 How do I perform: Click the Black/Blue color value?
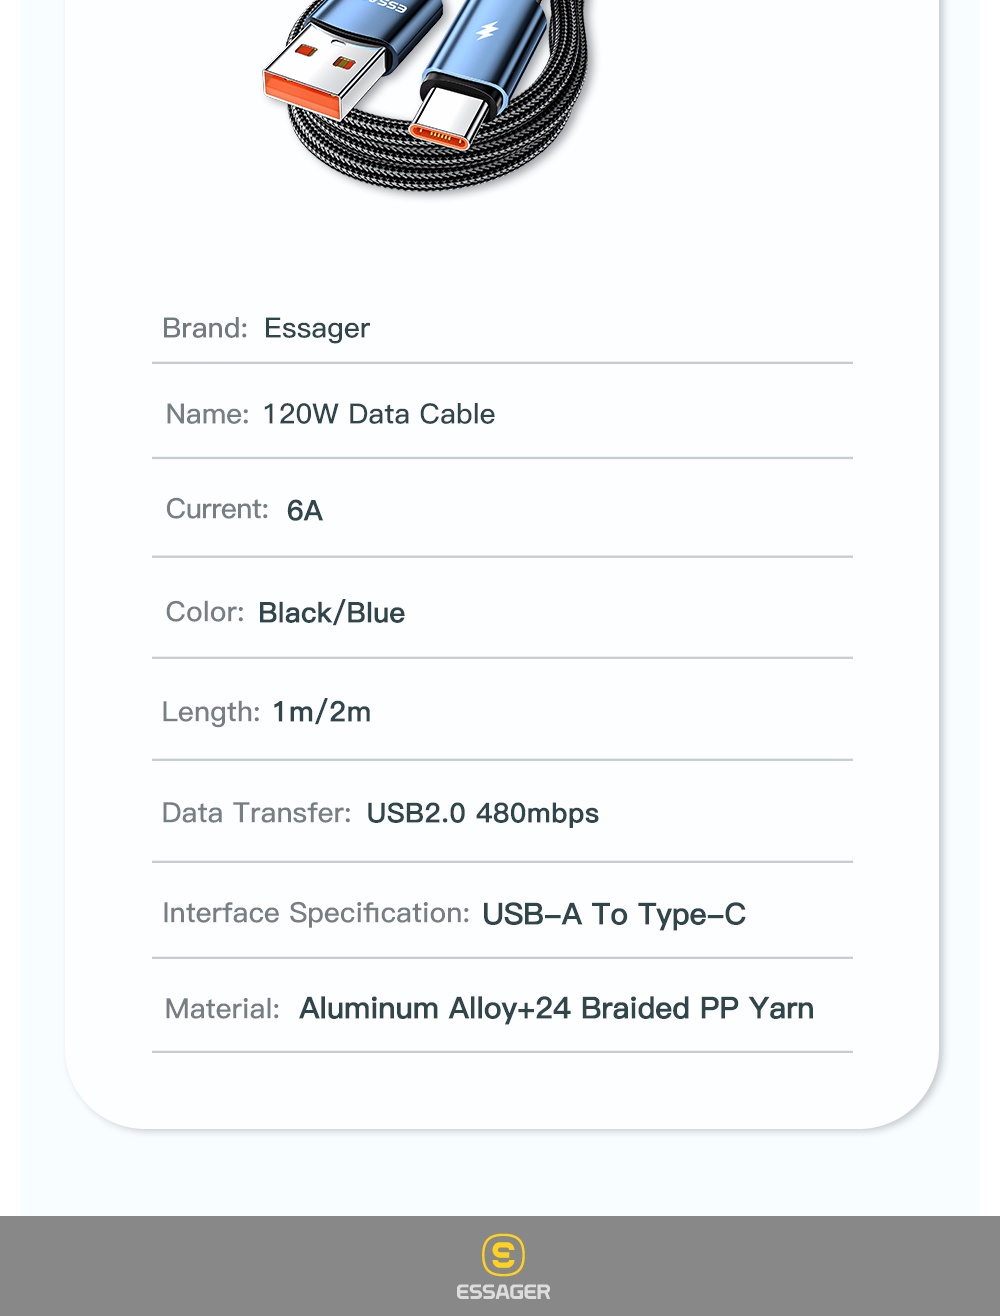[332, 613]
